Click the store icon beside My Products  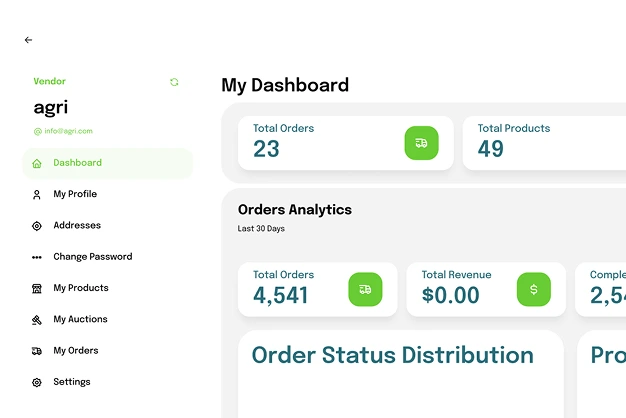[x=37, y=288]
